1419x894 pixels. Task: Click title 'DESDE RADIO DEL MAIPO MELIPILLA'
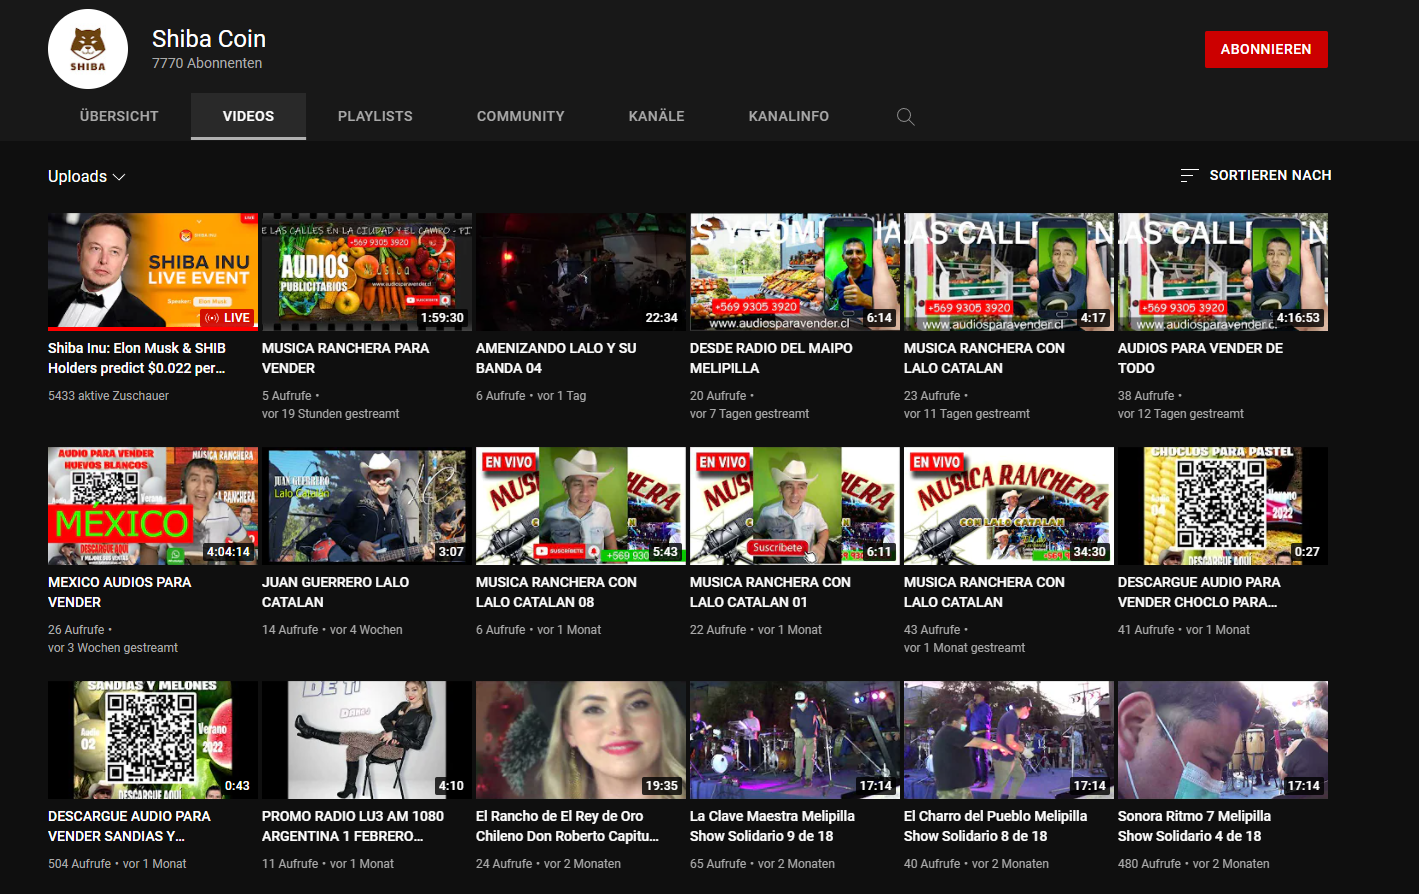(771, 358)
